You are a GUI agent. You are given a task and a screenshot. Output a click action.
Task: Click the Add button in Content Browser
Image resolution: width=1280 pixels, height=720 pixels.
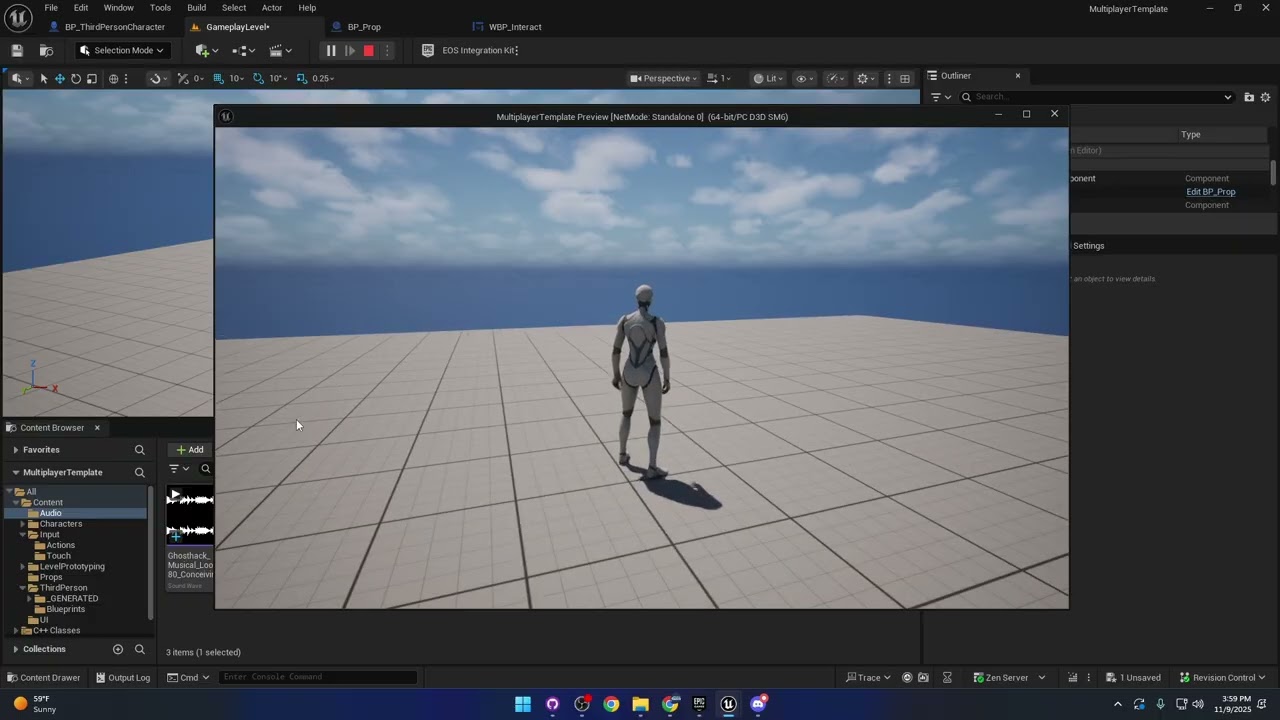(x=189, y=450)
